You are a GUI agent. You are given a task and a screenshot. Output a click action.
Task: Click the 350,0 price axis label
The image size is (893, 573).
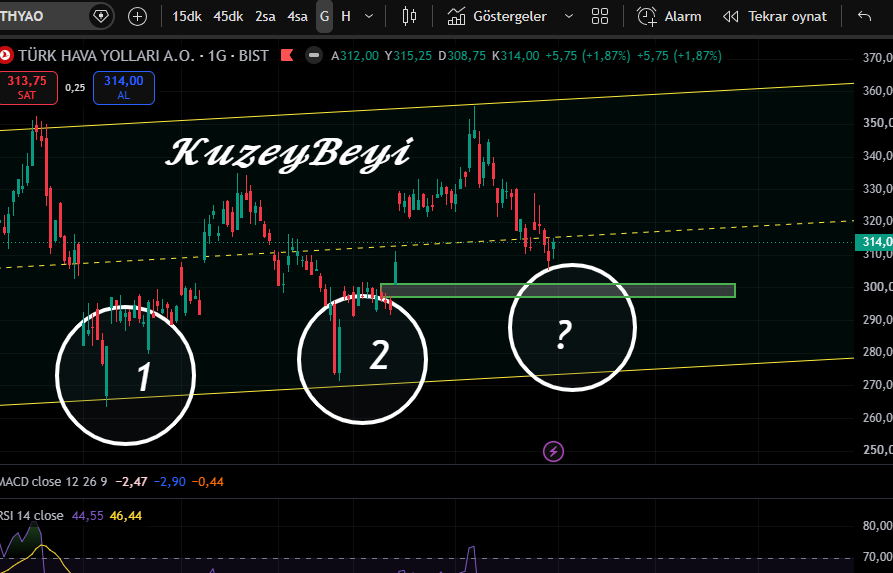pos(878,123)
